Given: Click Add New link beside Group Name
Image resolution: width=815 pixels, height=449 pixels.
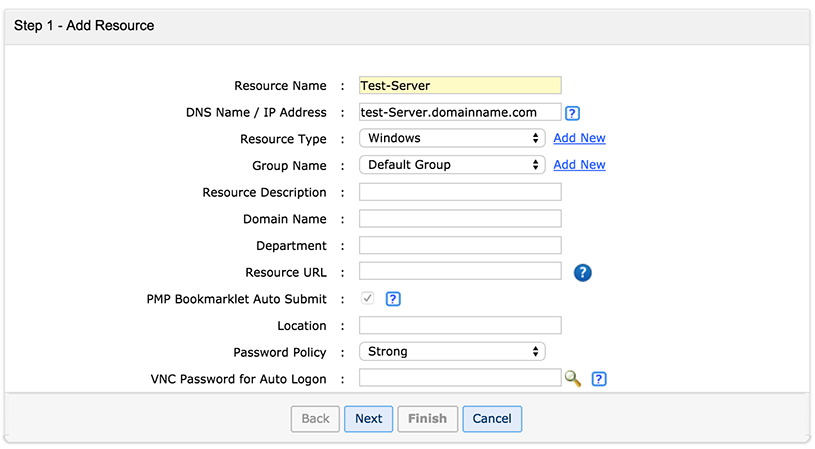Looking at the screenshot, I should 579,165.
